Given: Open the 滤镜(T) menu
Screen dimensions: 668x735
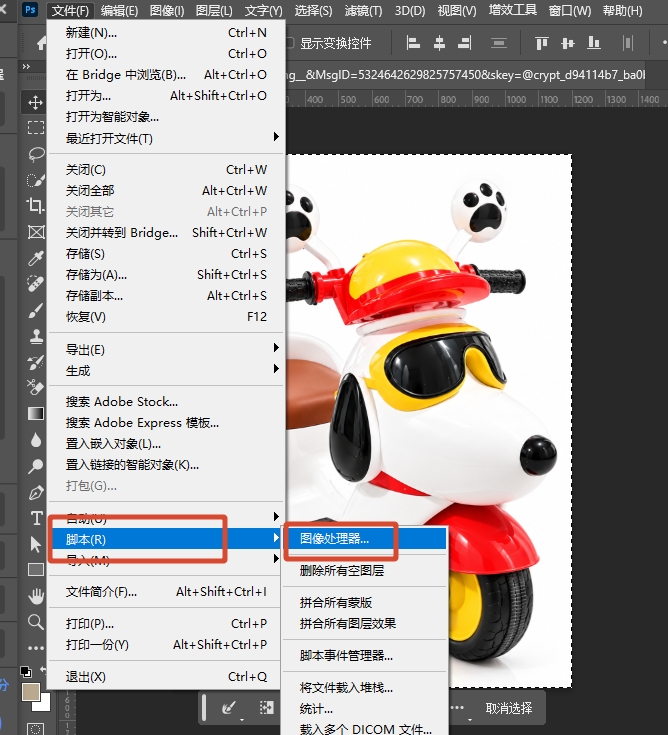Looking at the screenshot, I should [363, 10].
